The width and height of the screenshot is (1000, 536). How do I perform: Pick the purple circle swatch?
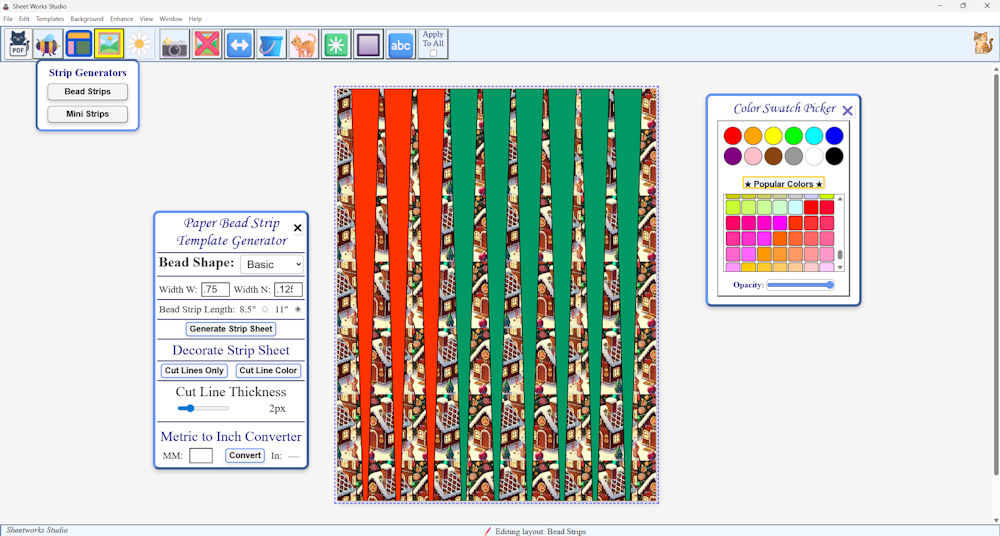click(733, 156)
